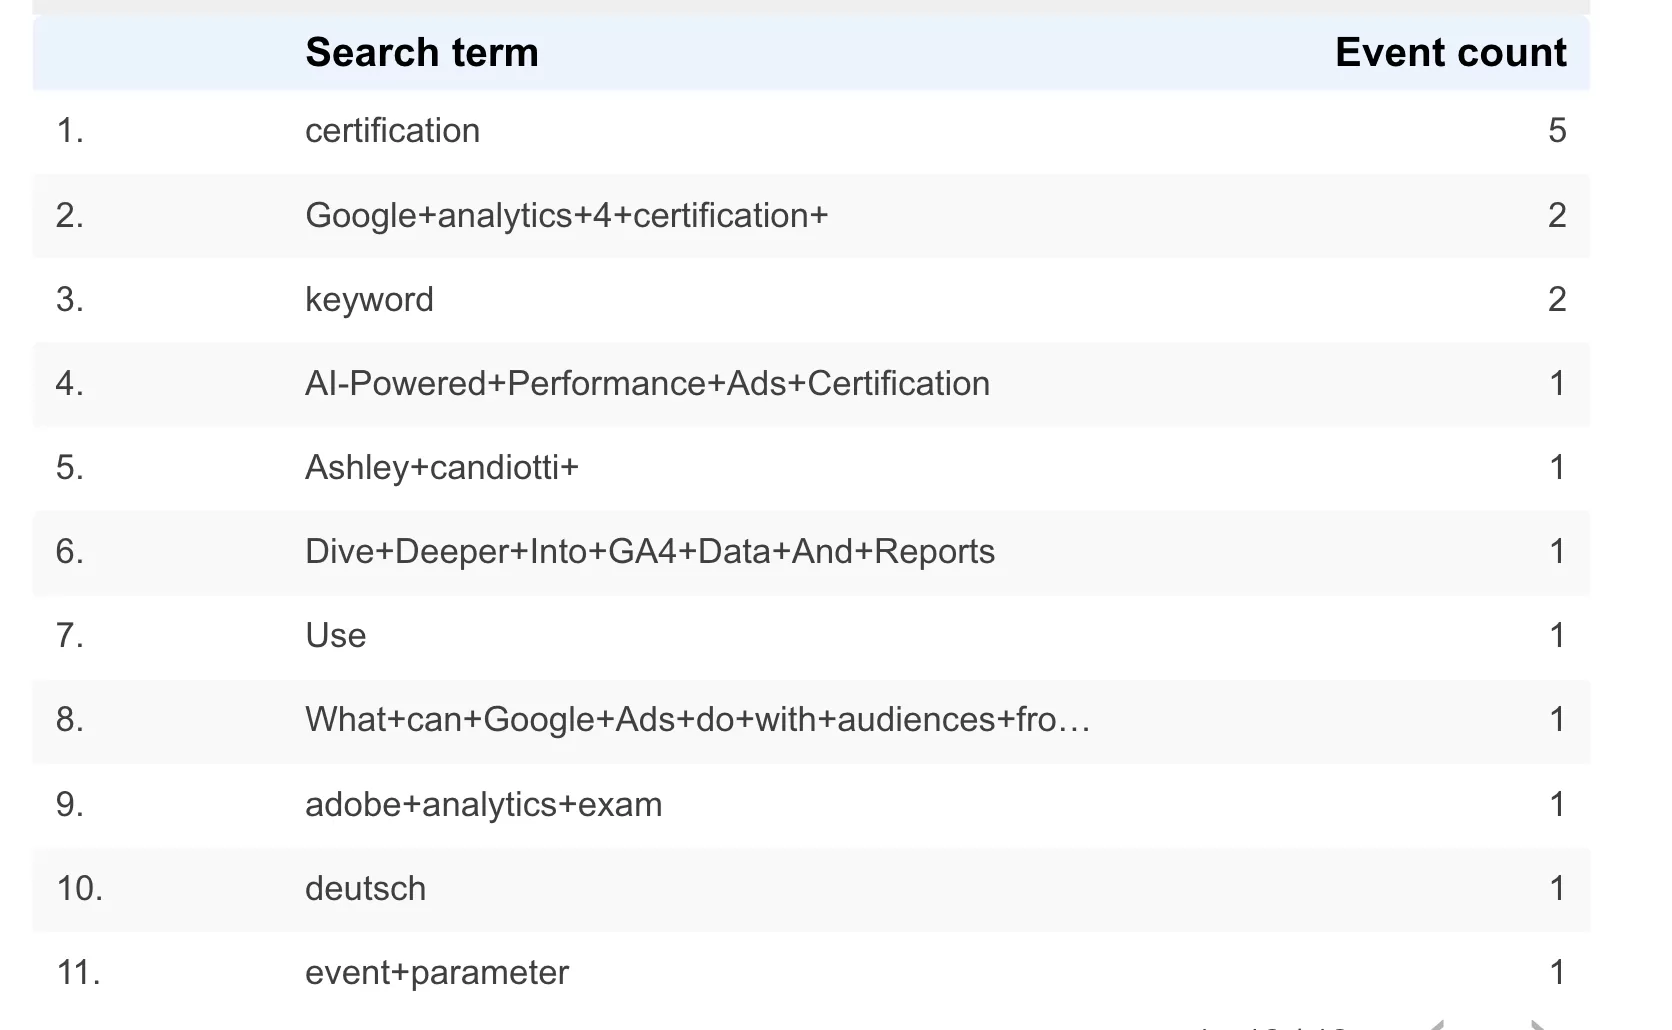Click the 'Use' search term
The image size is (1672, 1030).
pyautogui.click(x=335, y=636)
